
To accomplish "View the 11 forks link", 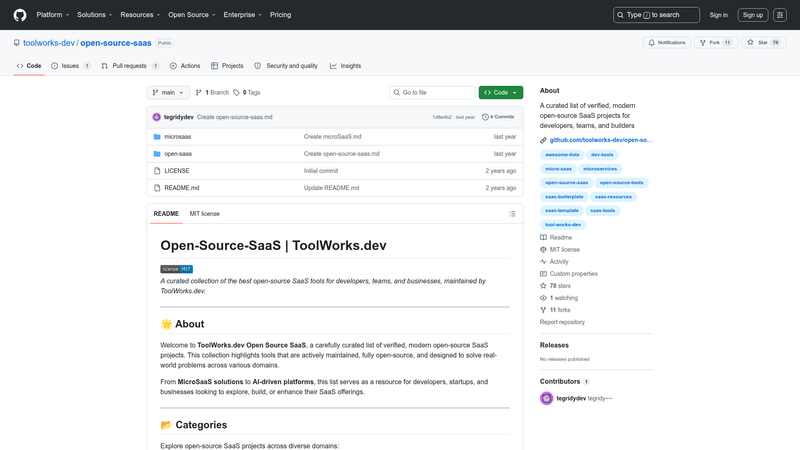I will point(555,310).
